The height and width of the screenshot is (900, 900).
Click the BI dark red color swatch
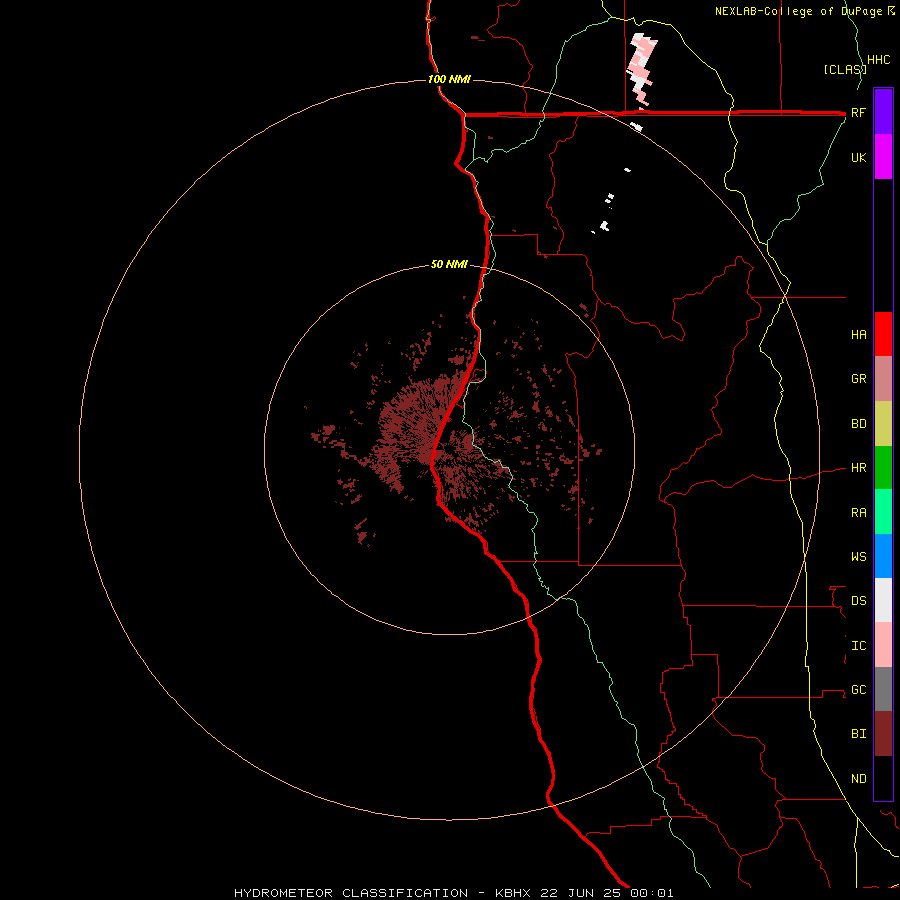coord(883,734)
